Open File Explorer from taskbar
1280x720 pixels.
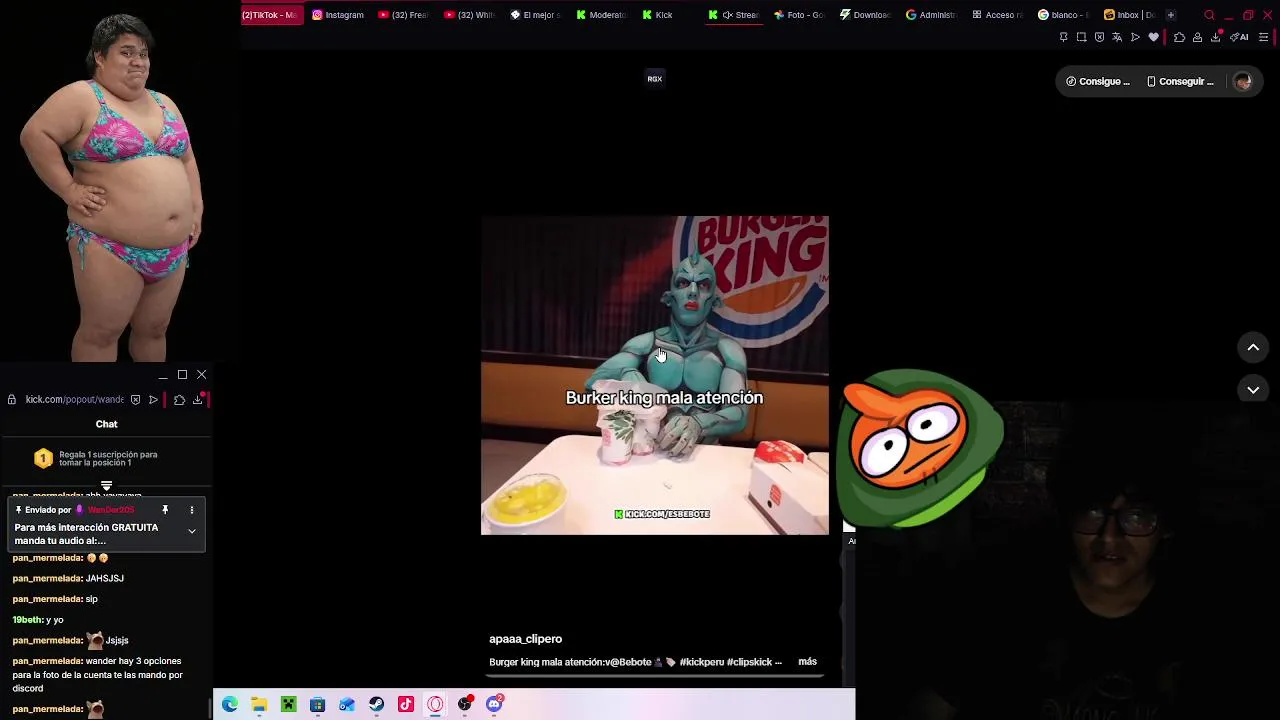(259, 705)
